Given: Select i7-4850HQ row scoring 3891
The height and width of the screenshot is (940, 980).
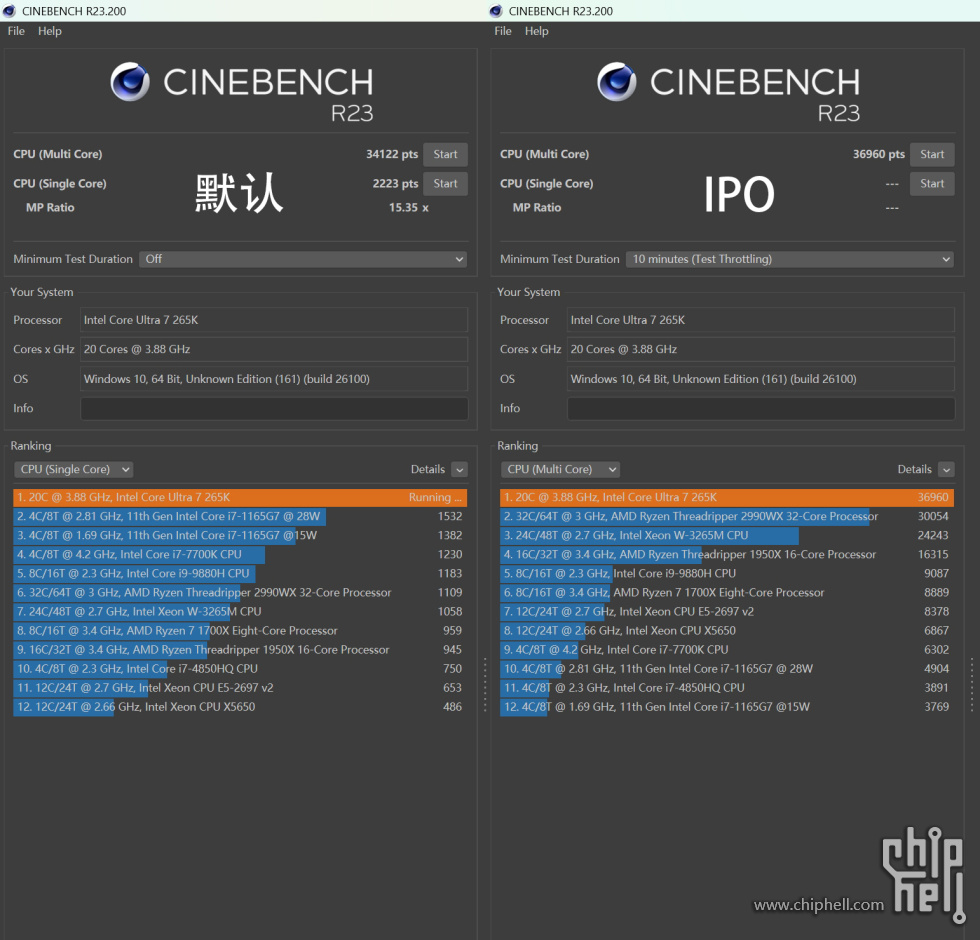Looking at the screenshot, I should point(727,688).
